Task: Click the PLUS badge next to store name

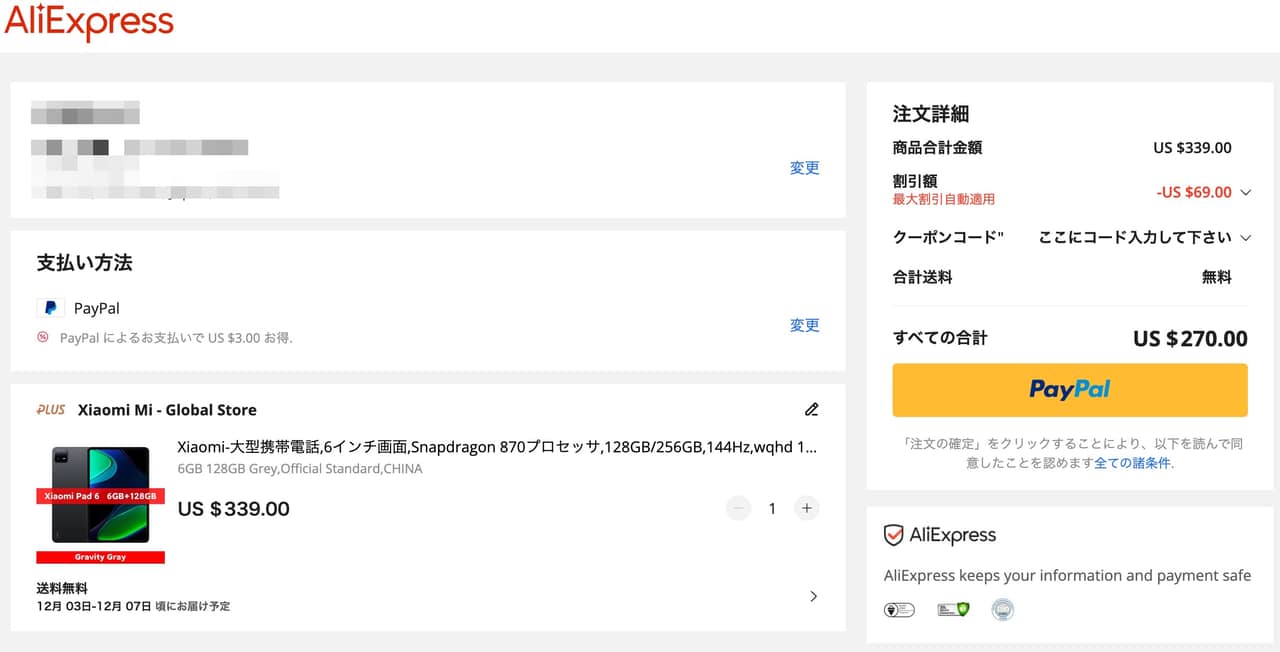Action: 51,410
